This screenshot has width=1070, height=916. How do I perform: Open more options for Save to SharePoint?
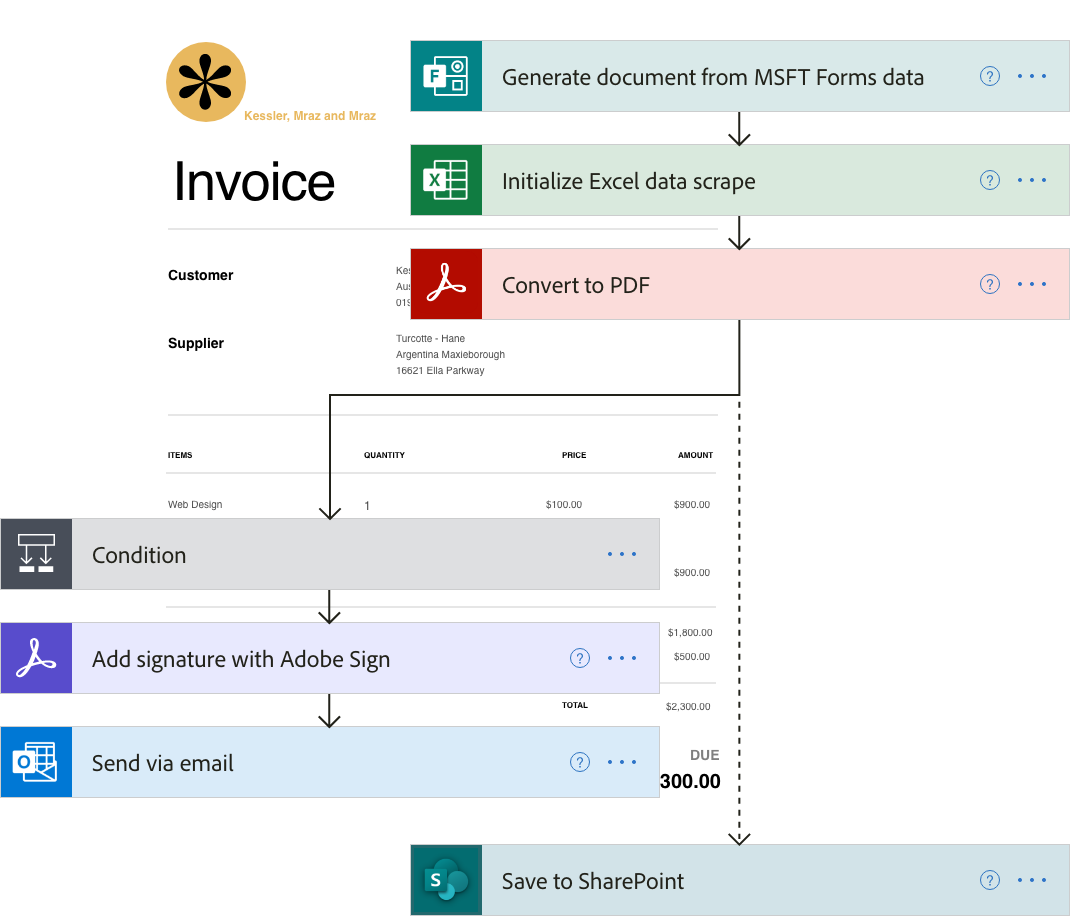pos(1032,880)
